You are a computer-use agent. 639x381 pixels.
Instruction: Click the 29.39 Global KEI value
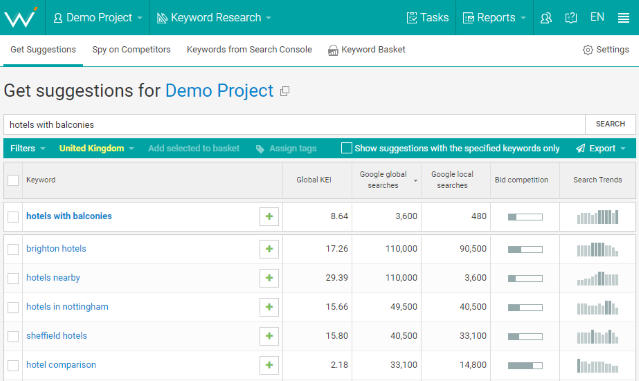tap(337, 278)
